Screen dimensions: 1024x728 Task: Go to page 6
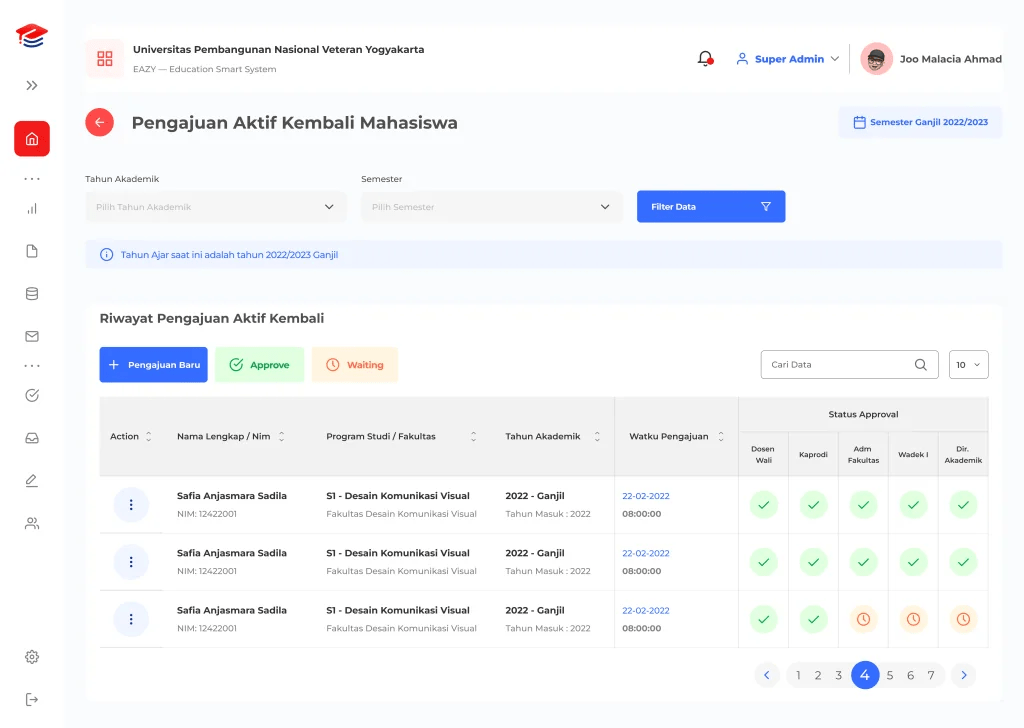910,675
